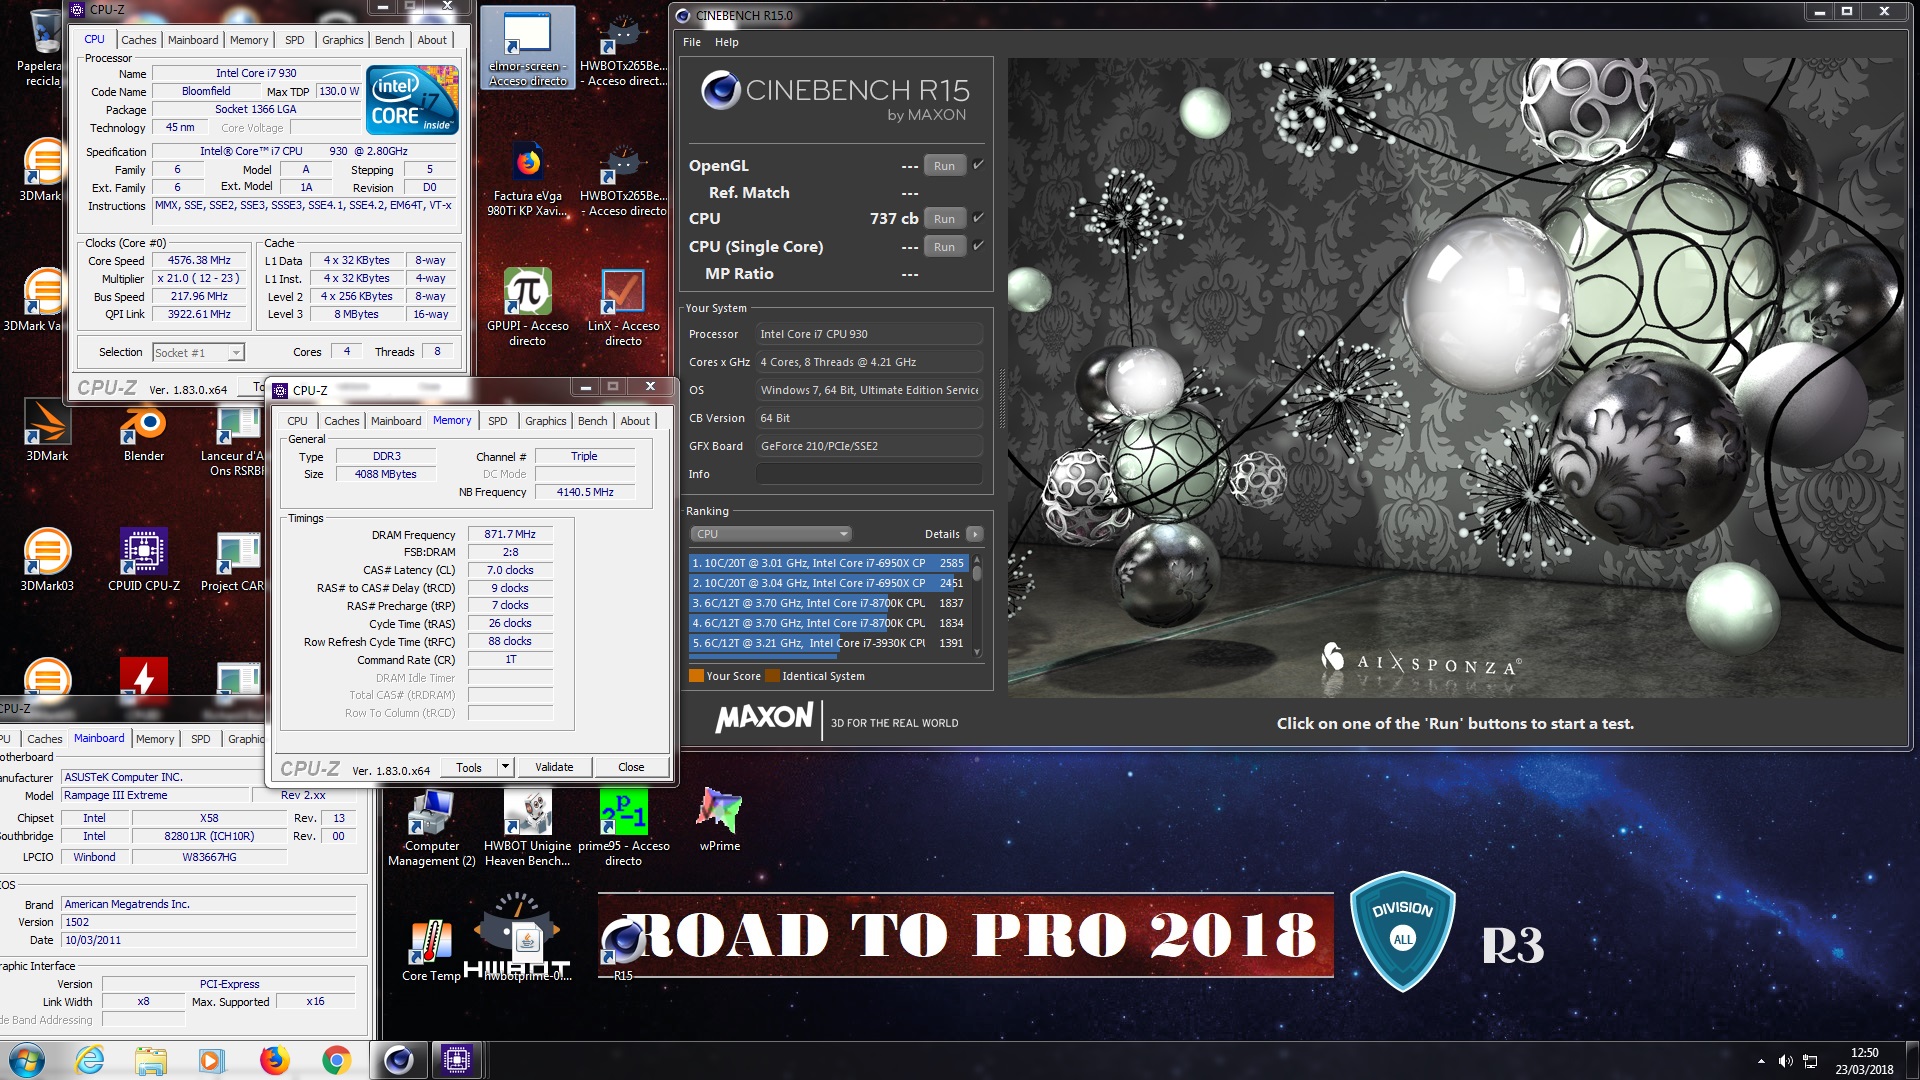Launch Firefox from the taskbar

click(274, 1060)
